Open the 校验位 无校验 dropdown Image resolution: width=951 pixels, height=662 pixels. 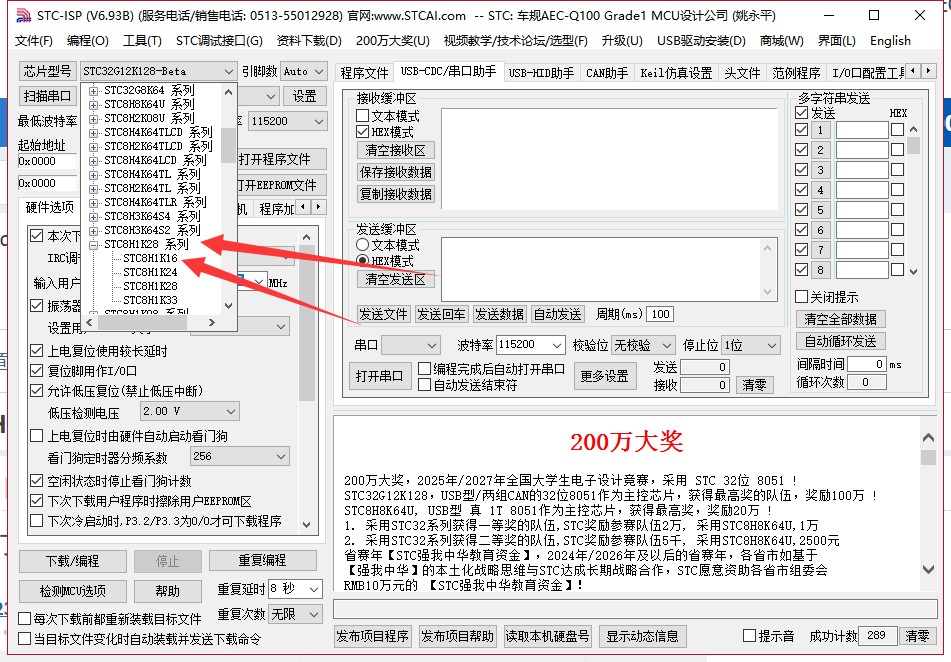pyautogui.click(x=643, y=346)
